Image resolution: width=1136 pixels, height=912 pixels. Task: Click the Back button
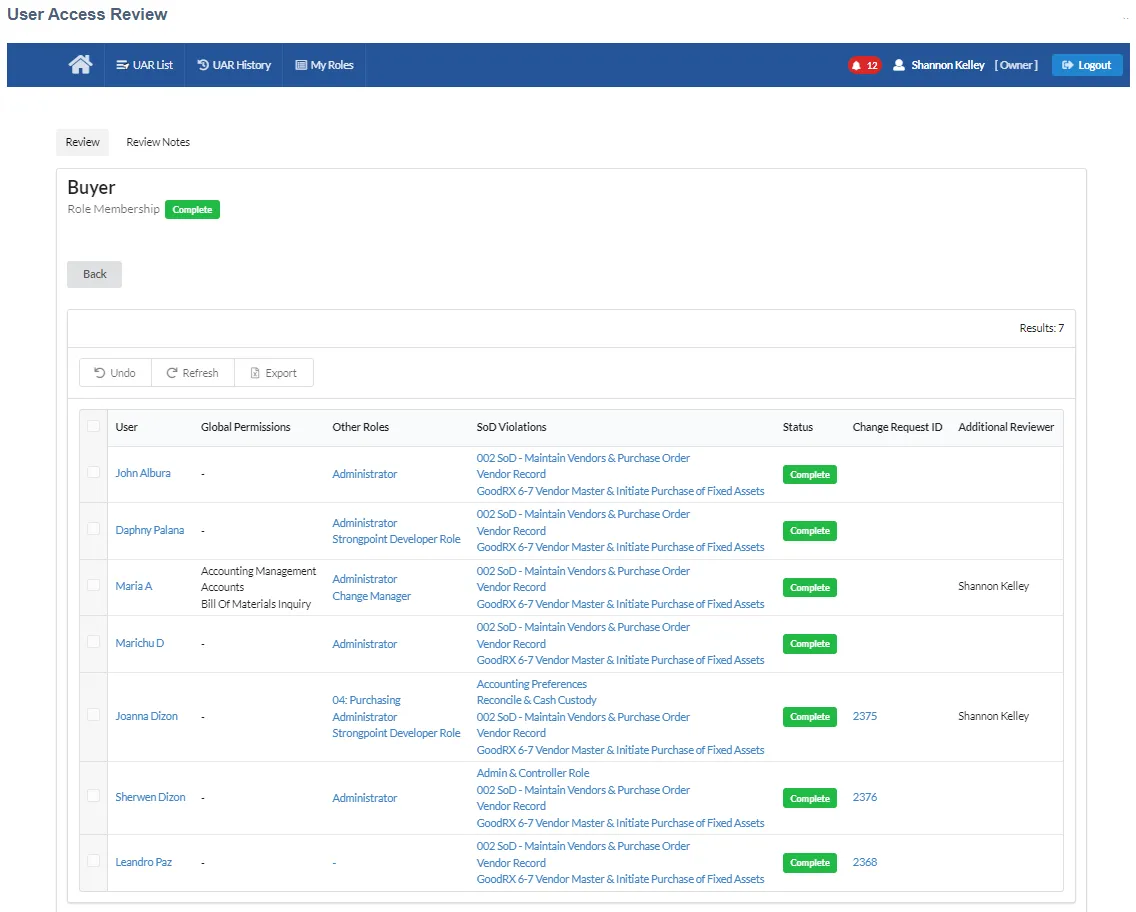(94, 274)
